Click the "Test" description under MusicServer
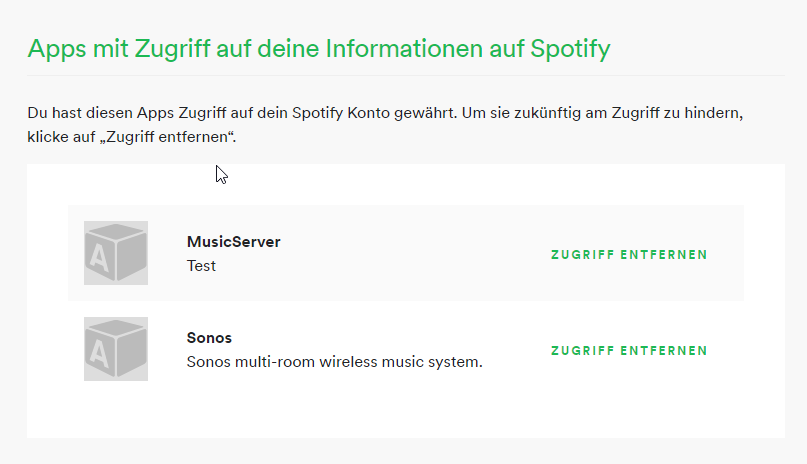This screenshot has width=807, height=464. (201, 266)
